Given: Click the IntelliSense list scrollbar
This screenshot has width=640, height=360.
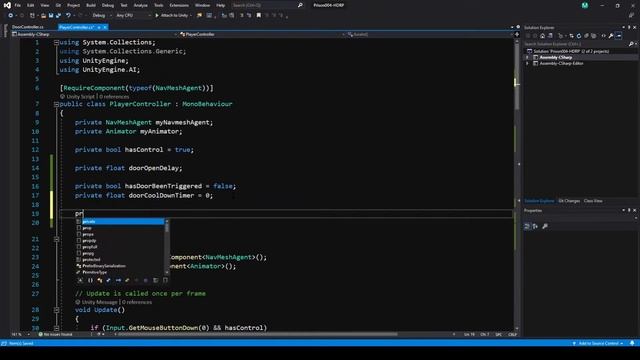Looking at the screenshot, I should pyautogui.click(x=167, y=247).
